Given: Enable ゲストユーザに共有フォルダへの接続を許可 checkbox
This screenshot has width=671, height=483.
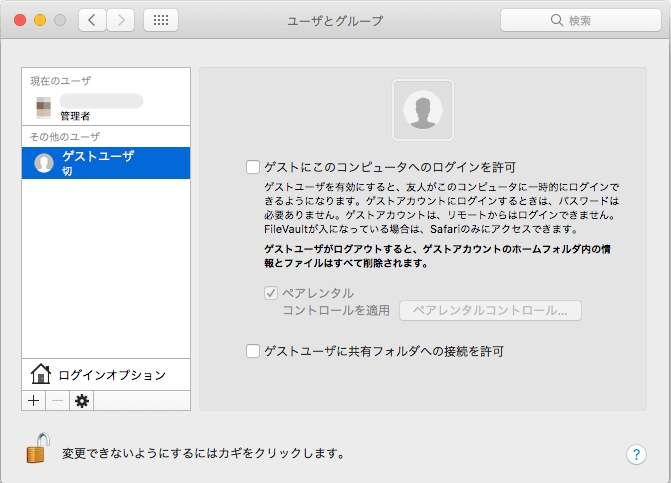Looking at the screenshot, I should (x=253, y=351).
